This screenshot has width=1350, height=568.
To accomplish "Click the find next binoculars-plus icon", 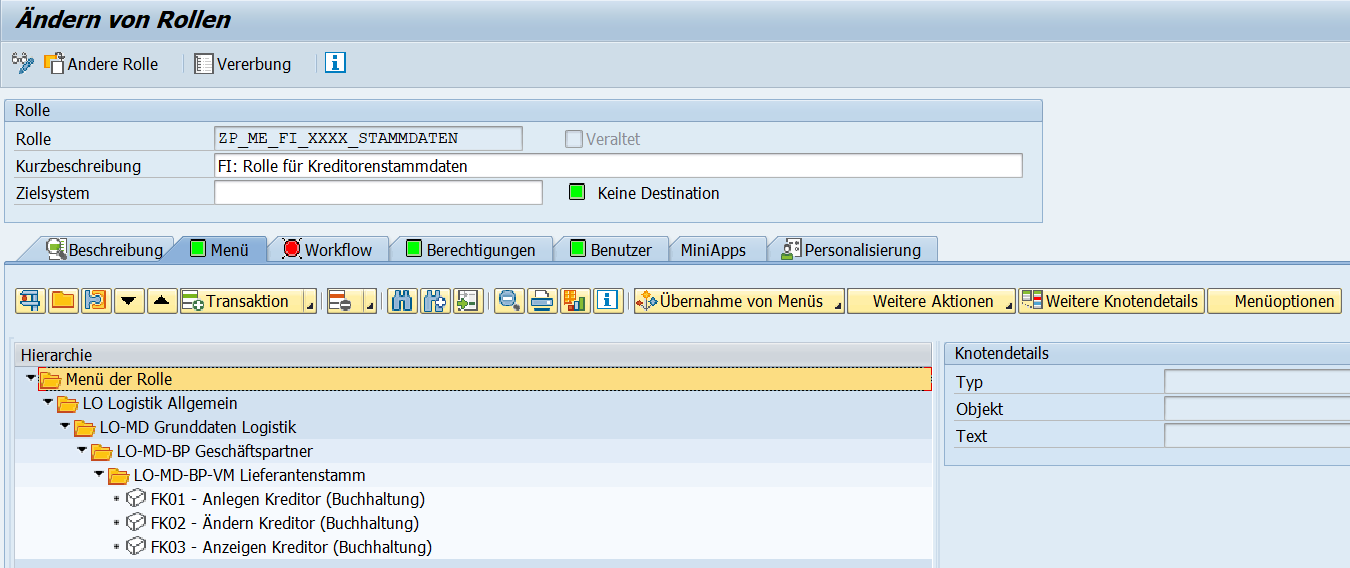I will click(x=434, y=301).
